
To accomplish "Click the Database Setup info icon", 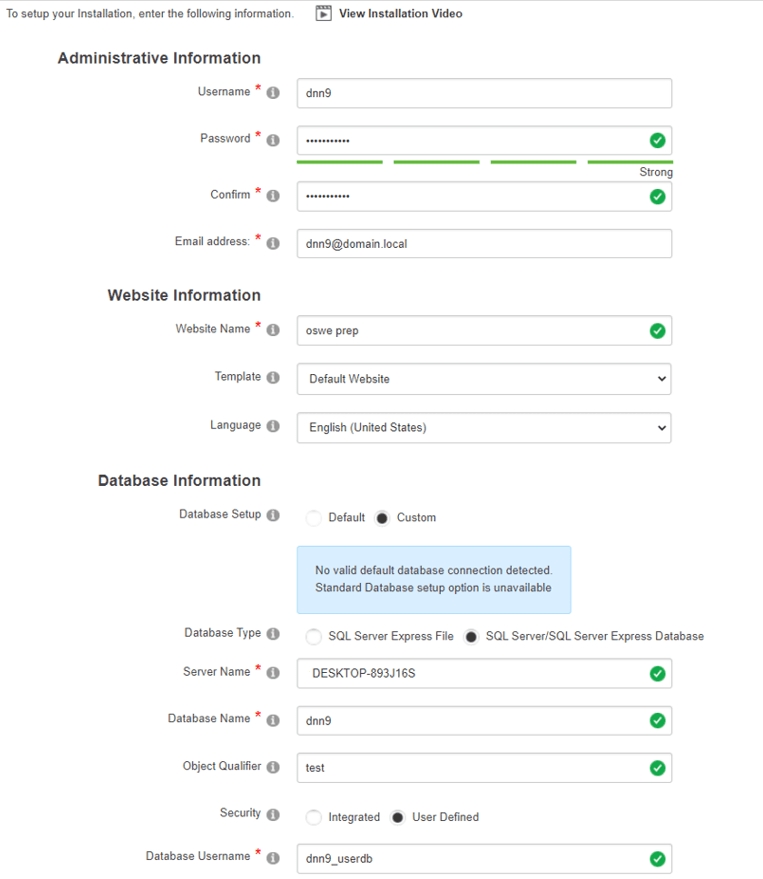I will [x=273, y=516].
